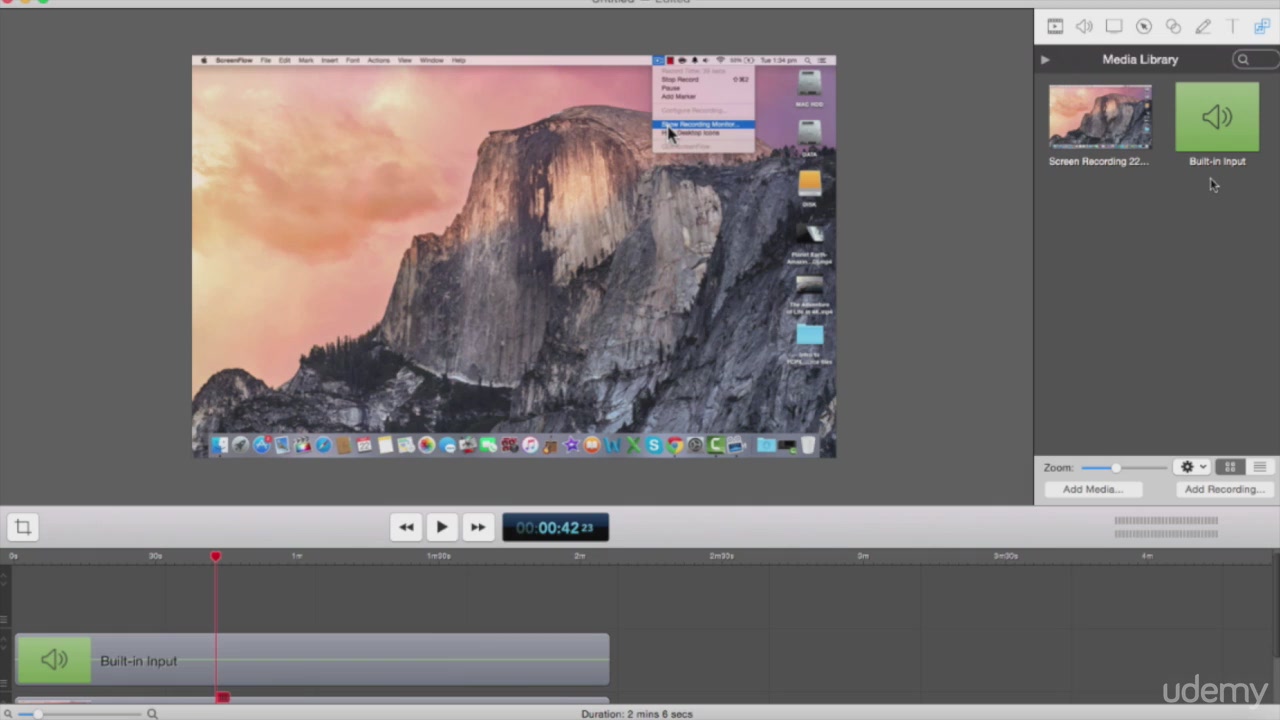The width and height of the screenshot is (1280, 720).
Task: Open the Annotations pencil tab
Action: pos(1203,27)
